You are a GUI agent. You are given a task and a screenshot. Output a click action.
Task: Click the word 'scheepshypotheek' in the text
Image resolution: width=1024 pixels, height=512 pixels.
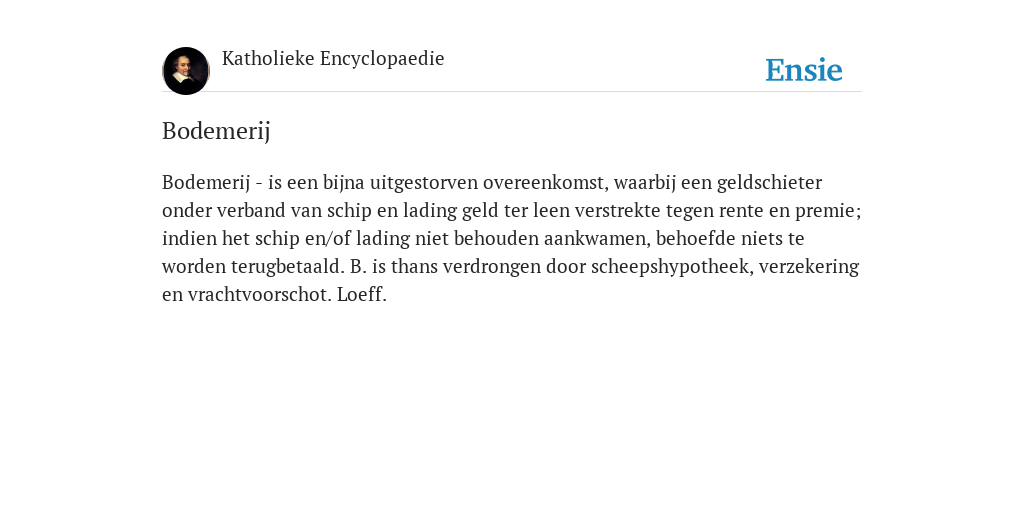coord(669,266)
